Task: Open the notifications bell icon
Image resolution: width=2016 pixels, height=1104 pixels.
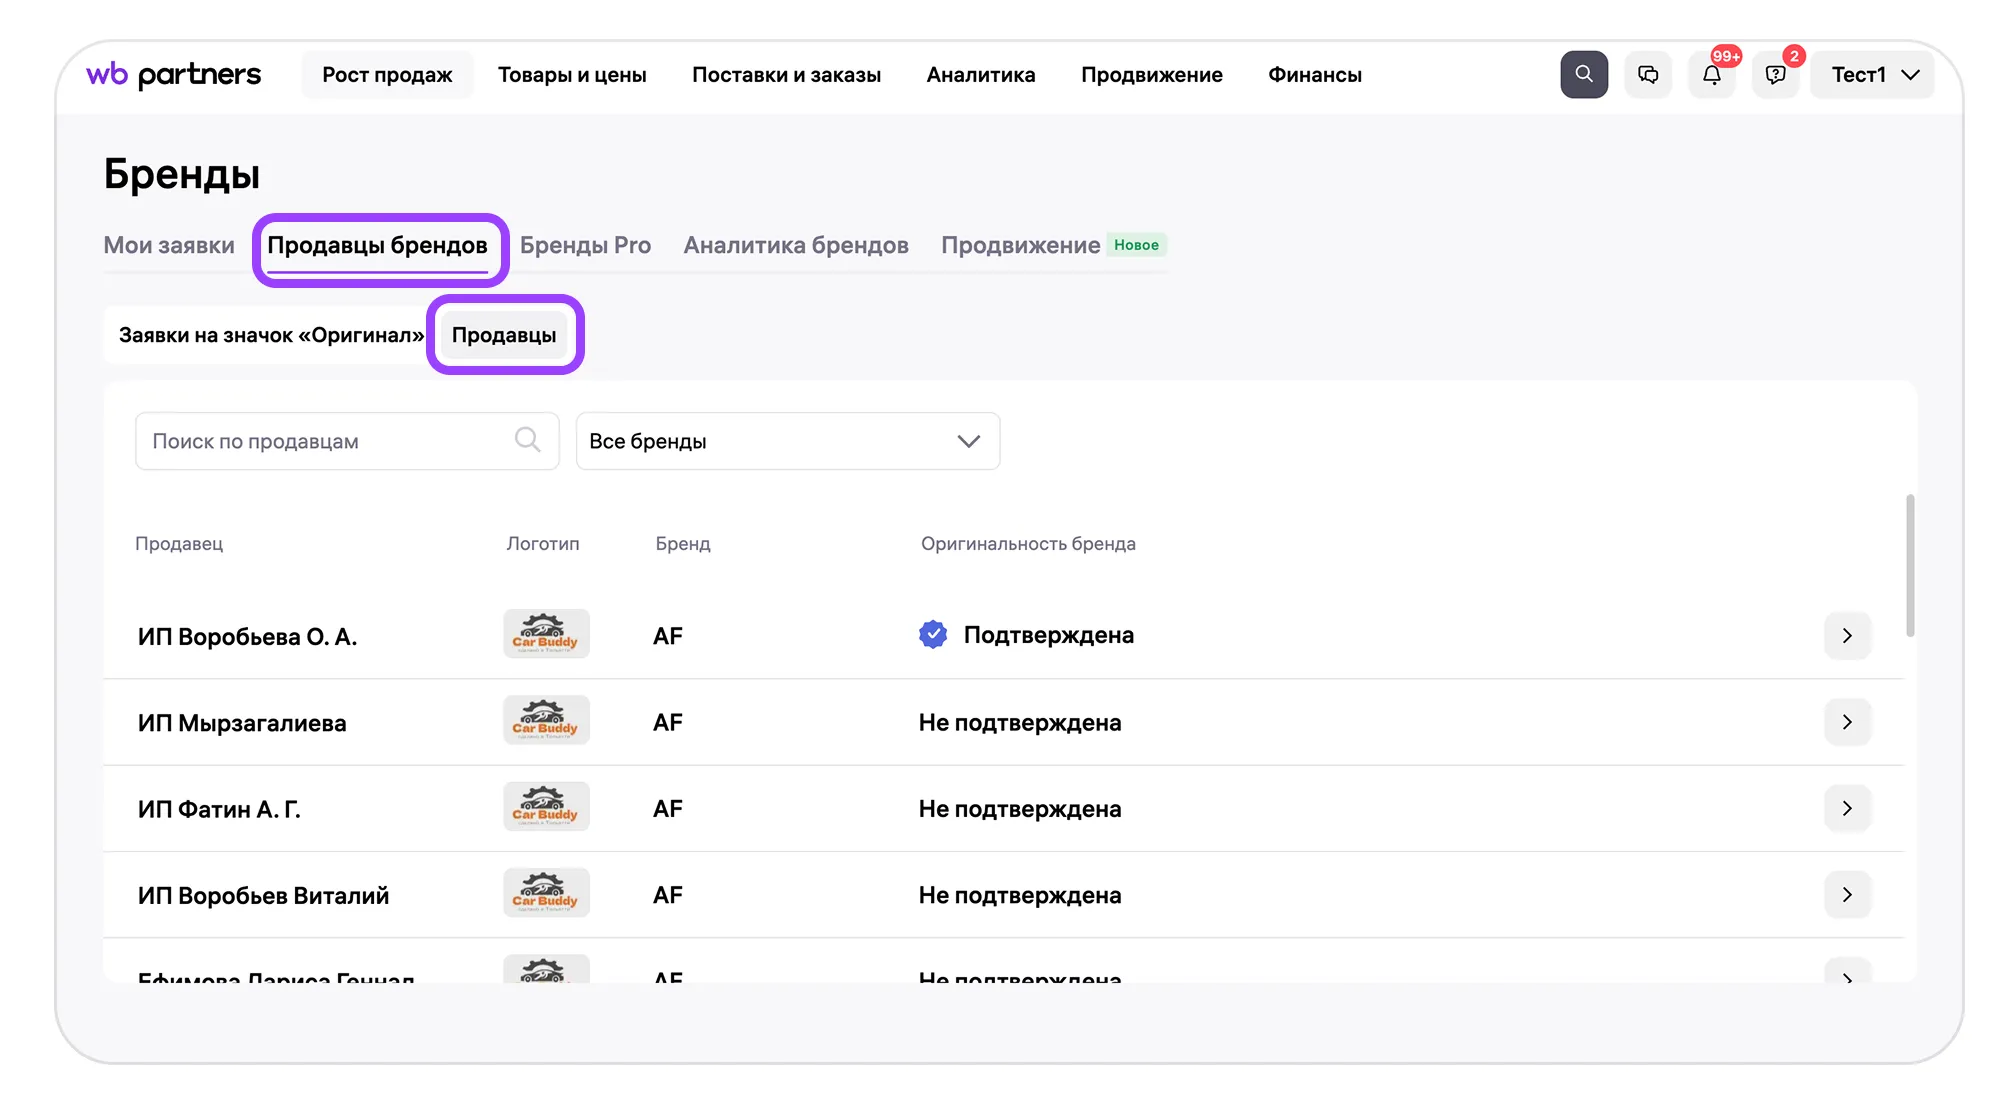Action: (1712, 75)
